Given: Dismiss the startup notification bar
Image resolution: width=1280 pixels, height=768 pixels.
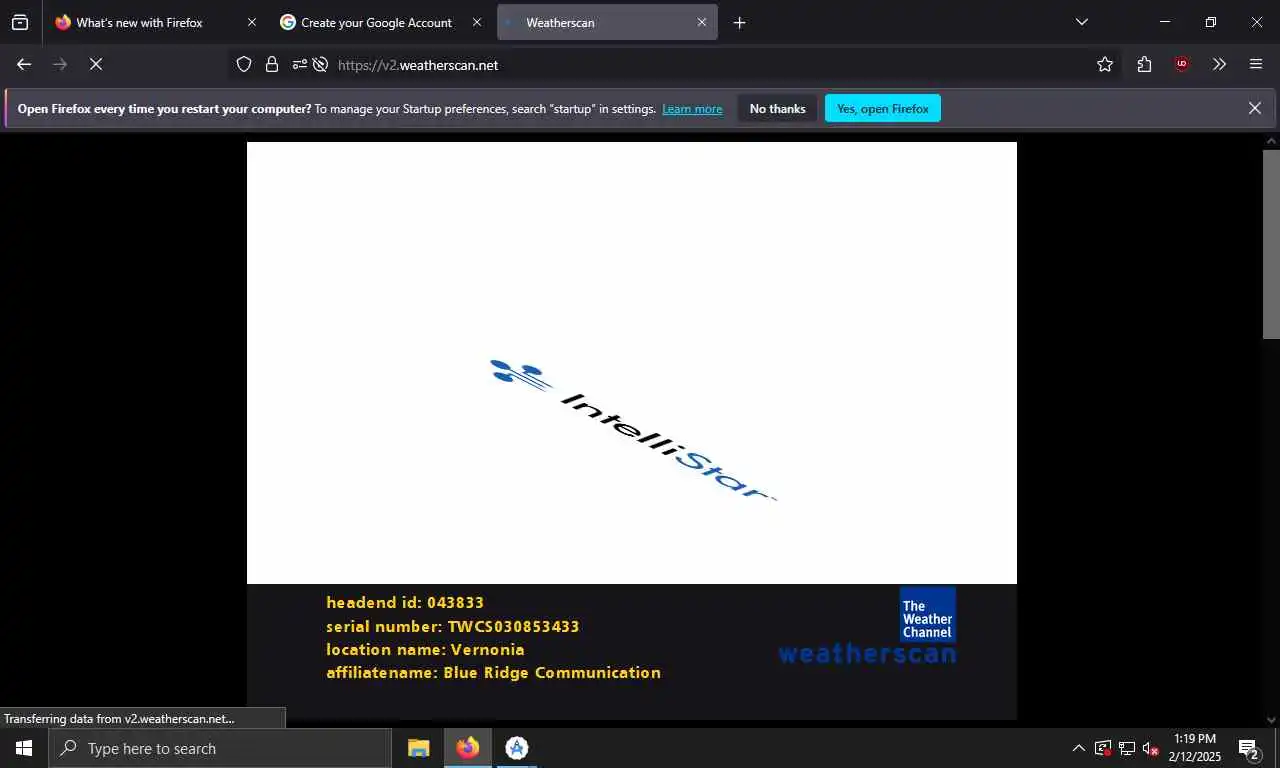Looking at the screenshot, I should click(x=1254, y=108).
